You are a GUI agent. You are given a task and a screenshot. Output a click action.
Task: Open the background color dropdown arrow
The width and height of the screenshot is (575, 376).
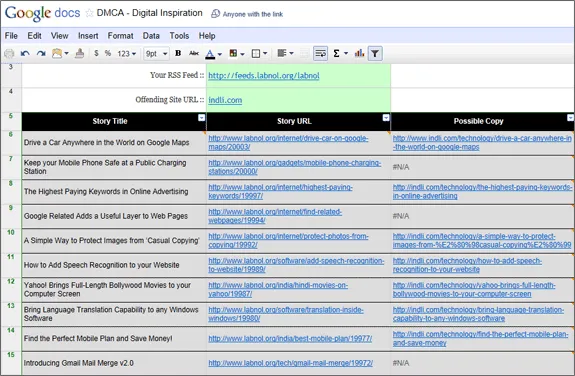point(242,54)
